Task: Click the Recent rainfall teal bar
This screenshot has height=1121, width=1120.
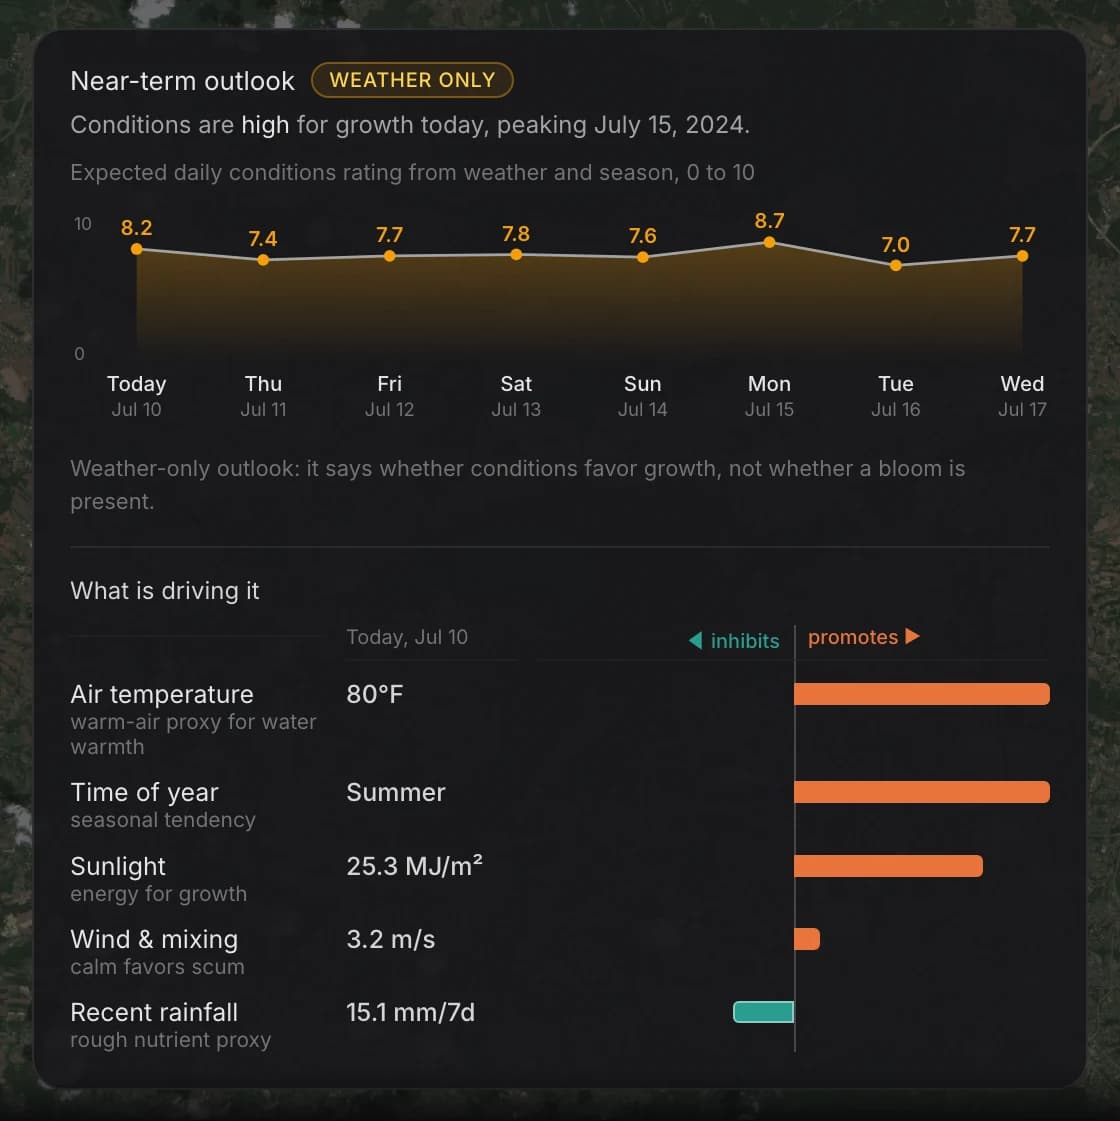Action: 763,1012
